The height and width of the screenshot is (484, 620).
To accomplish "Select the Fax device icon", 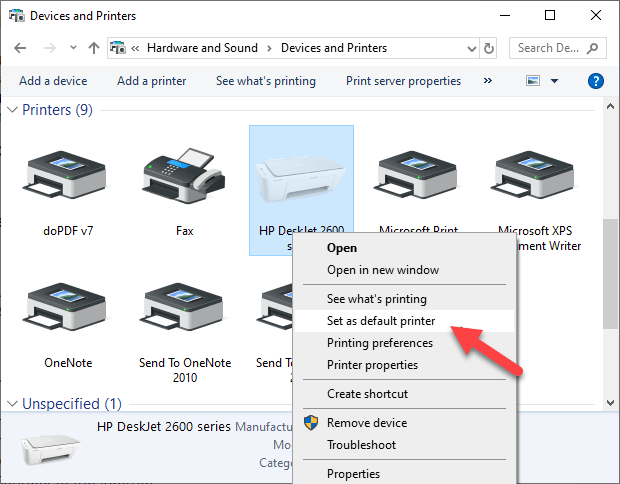I will click(x=184, y=175).
